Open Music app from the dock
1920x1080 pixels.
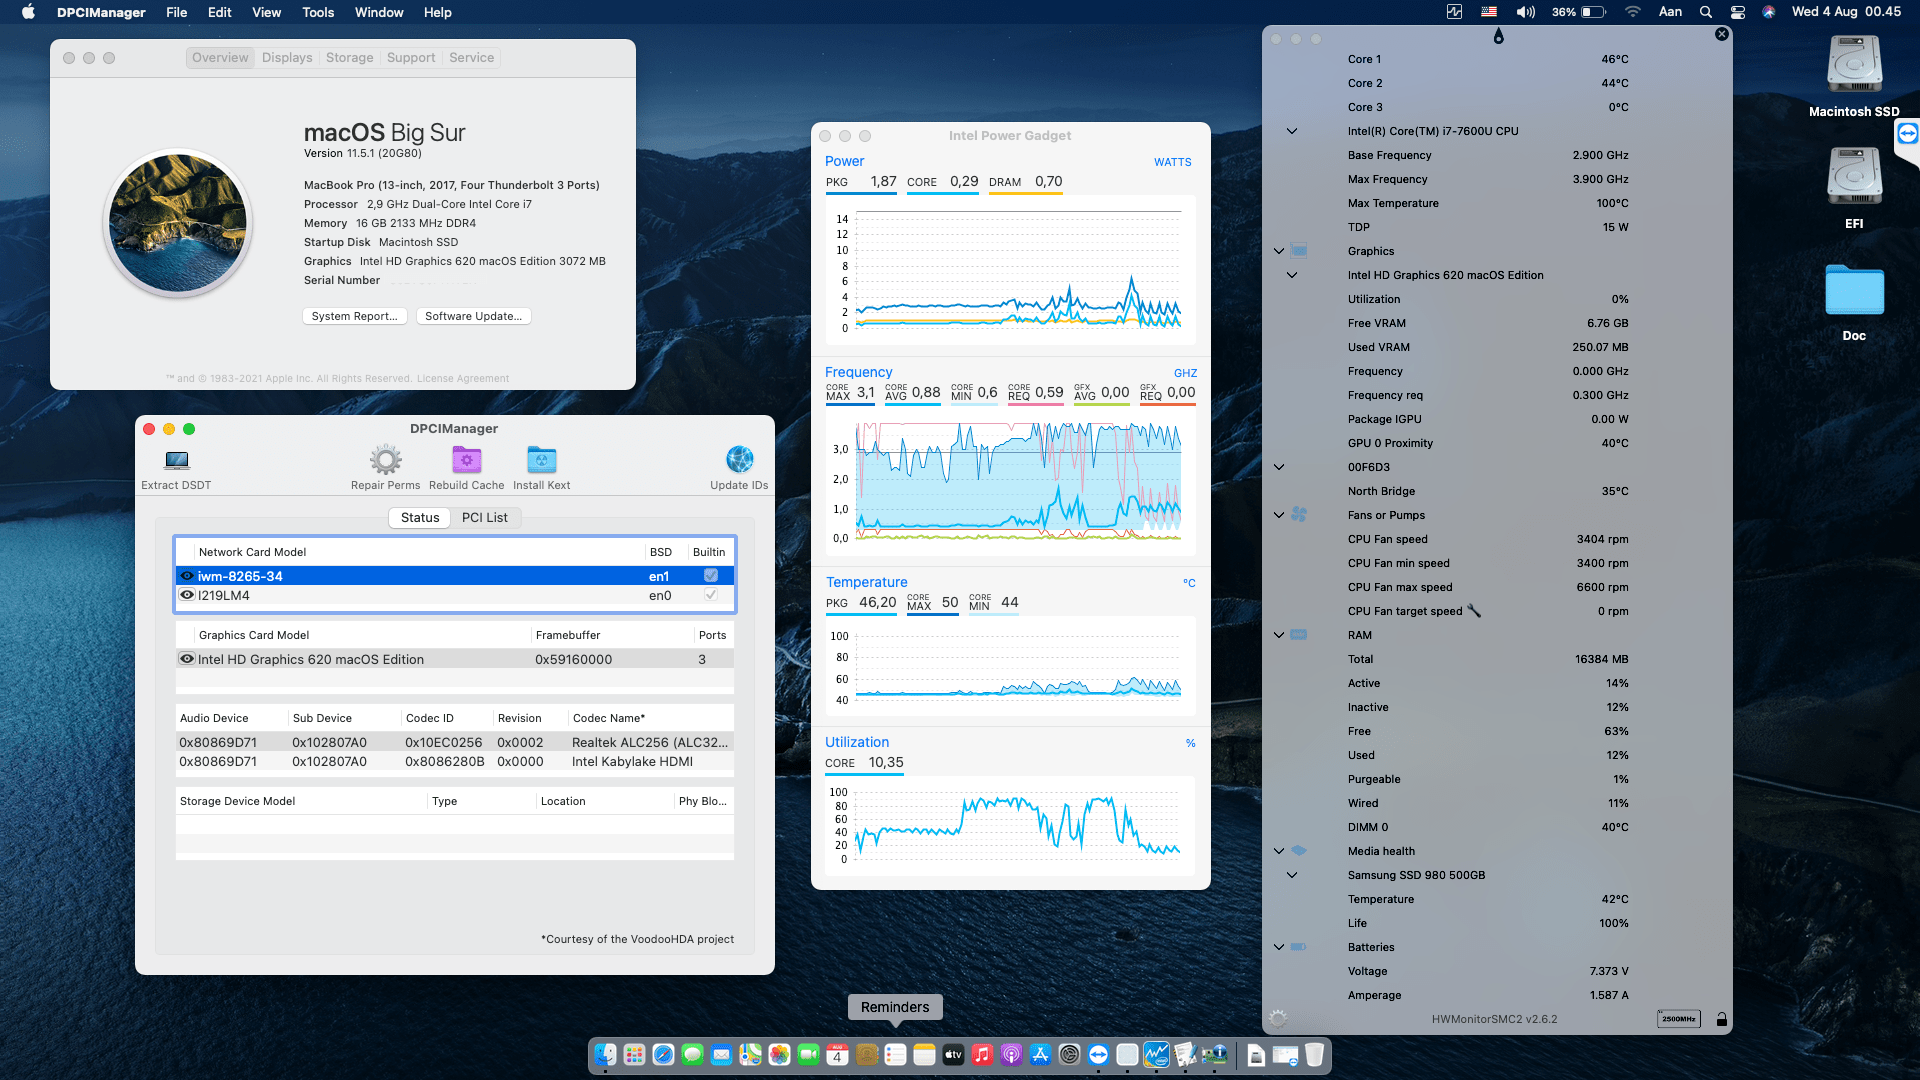point(982,1055)
